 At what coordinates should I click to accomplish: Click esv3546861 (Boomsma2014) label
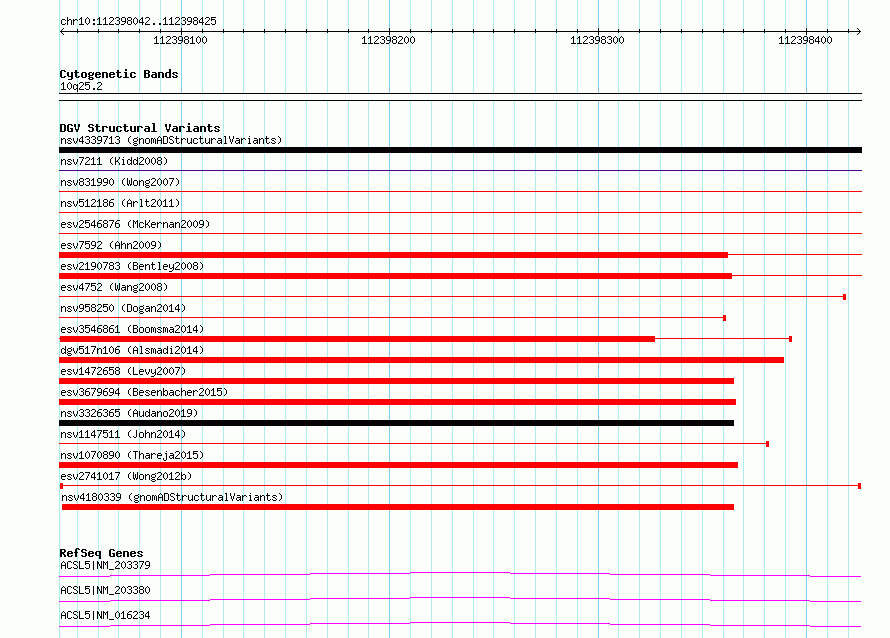point(132,329)
